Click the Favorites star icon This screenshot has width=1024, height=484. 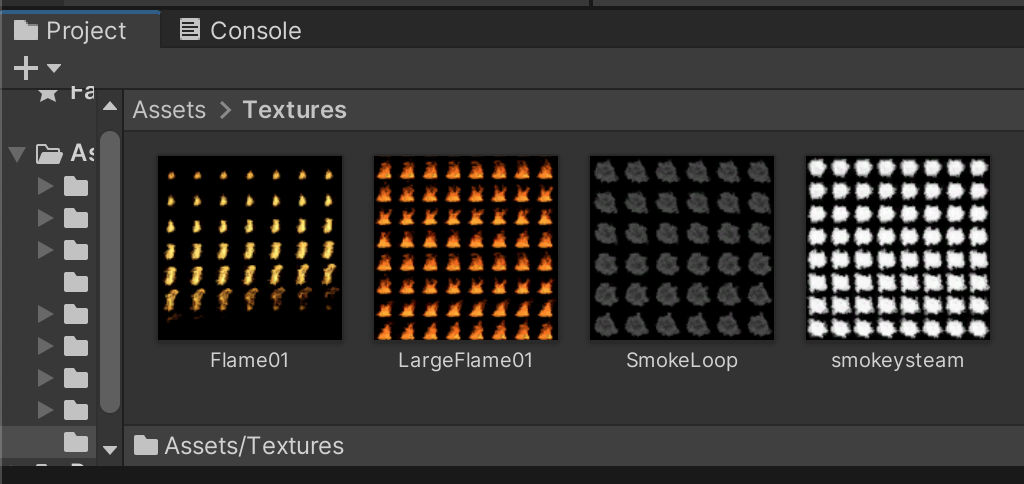(x=47, y=93)
